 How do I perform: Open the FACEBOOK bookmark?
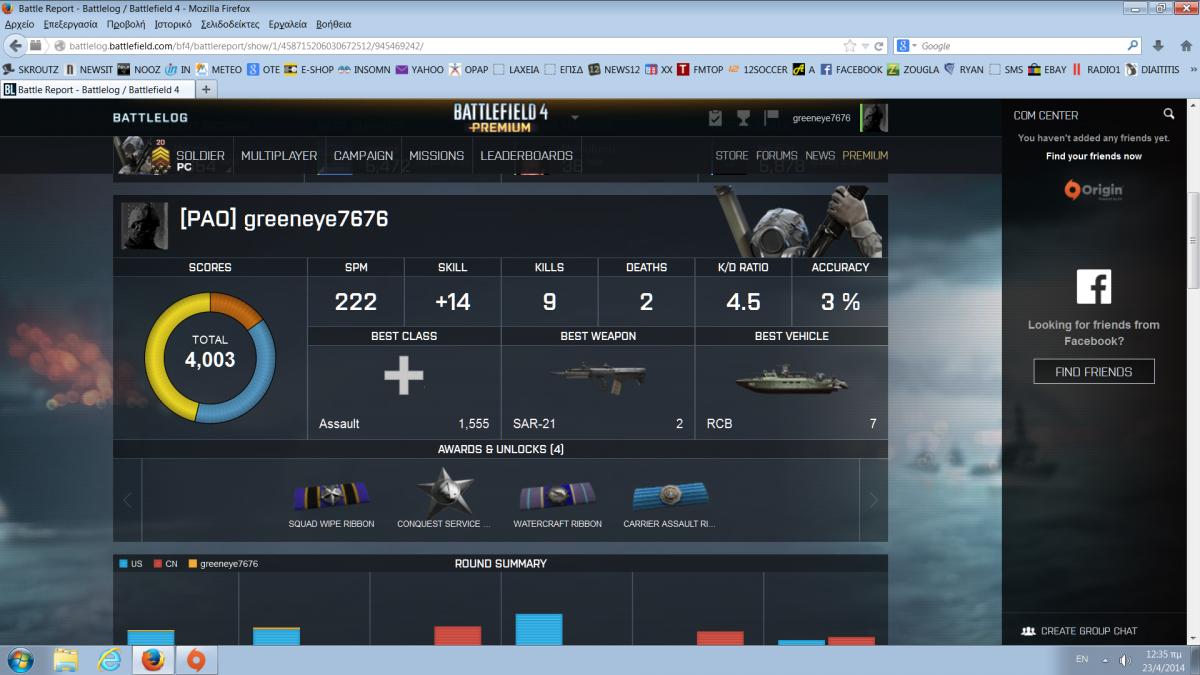pos(851,70)
